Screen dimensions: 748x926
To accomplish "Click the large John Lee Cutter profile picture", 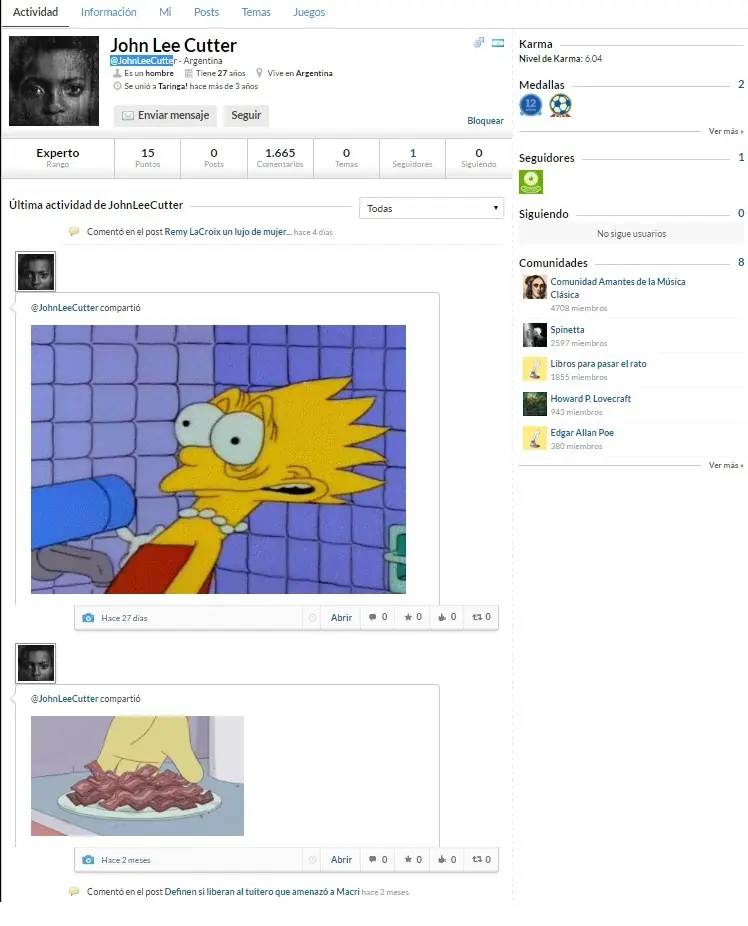I will [54, 81].
